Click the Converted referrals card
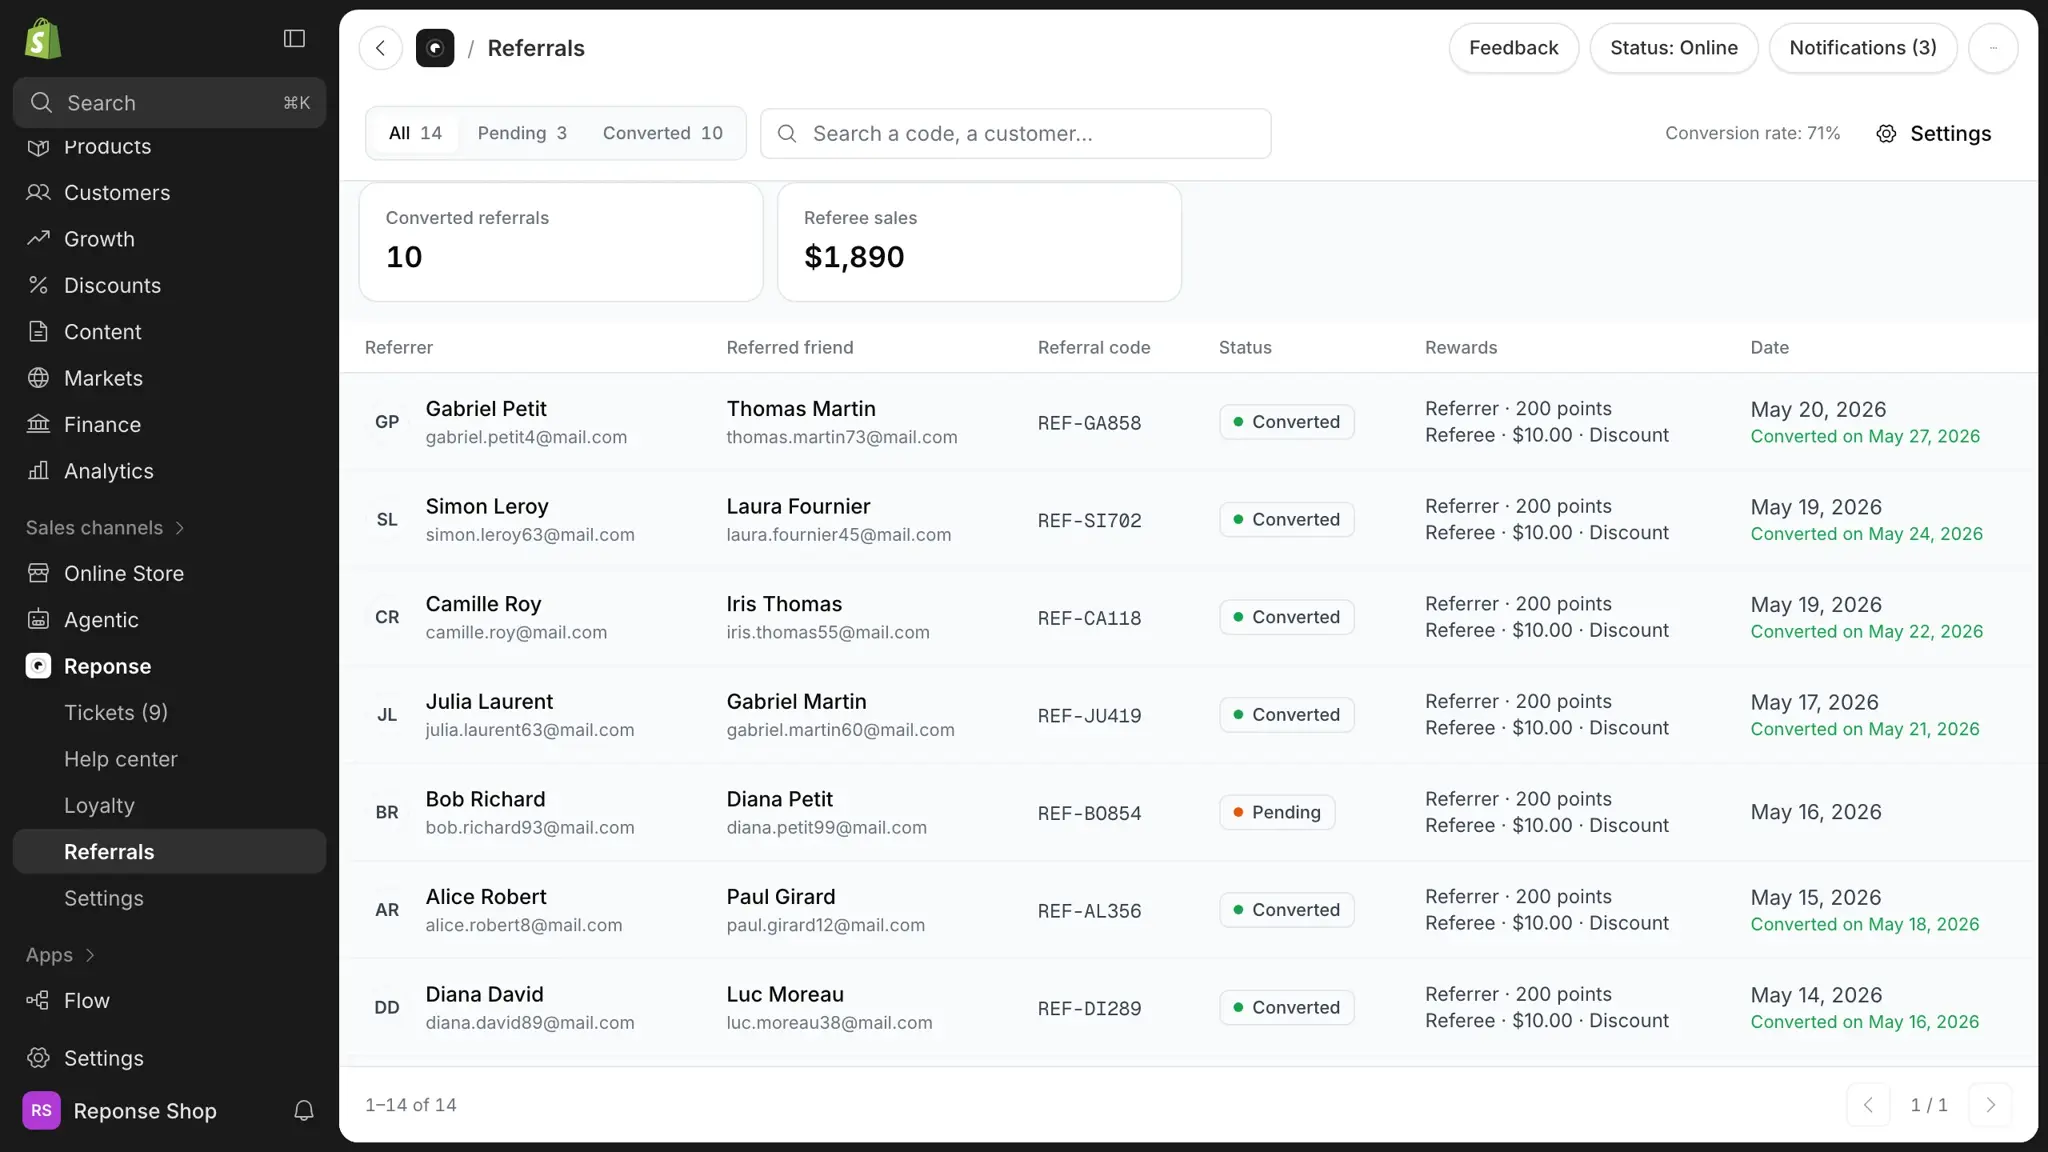 pyautogui.click(x=561, y=242)
